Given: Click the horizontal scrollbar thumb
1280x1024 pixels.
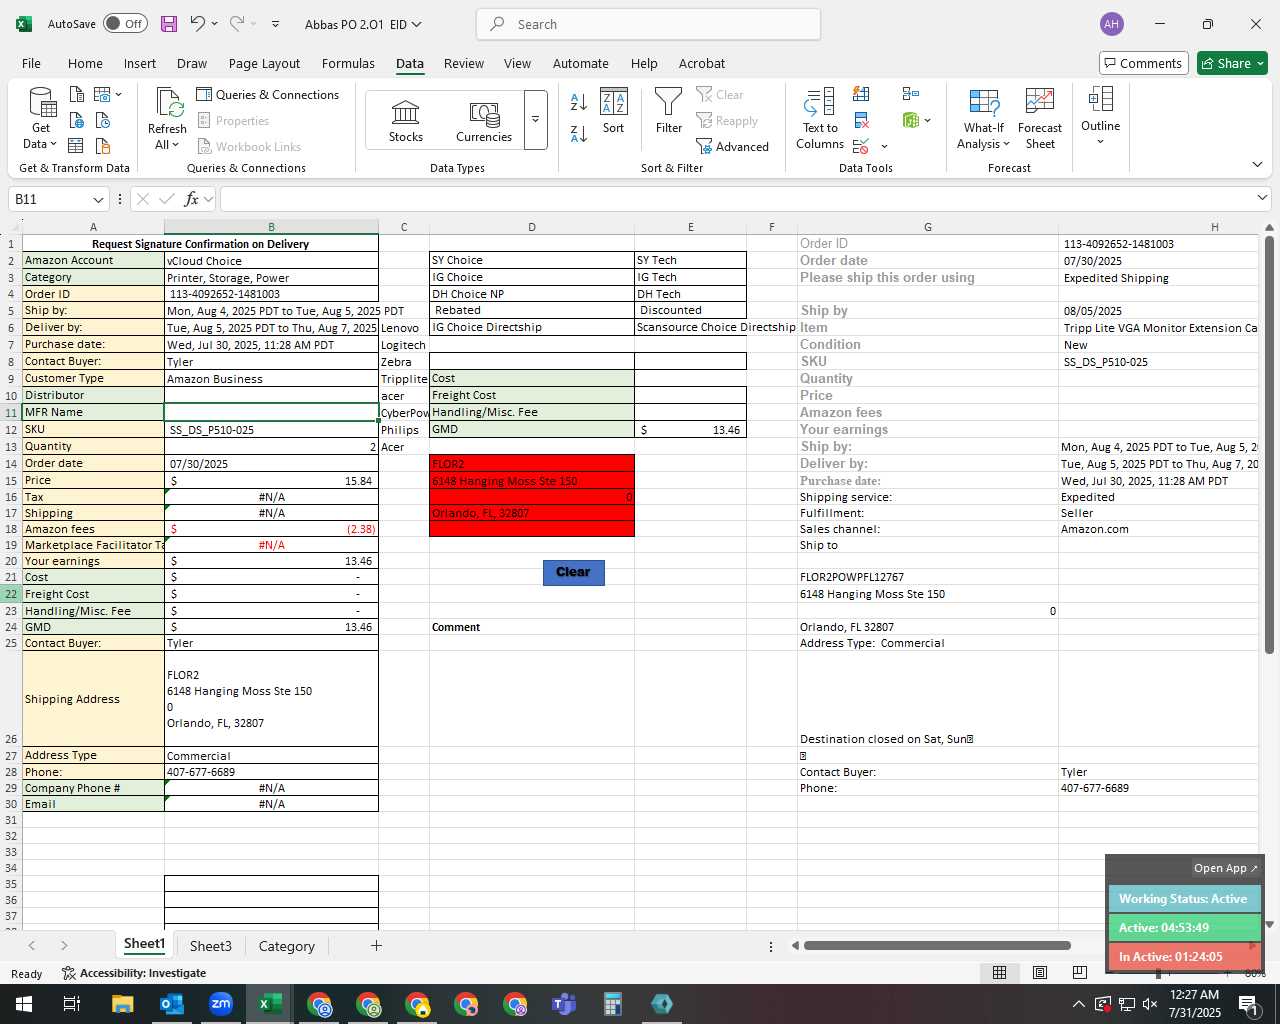Looking at the screenshot, I should tap(937, 945).
